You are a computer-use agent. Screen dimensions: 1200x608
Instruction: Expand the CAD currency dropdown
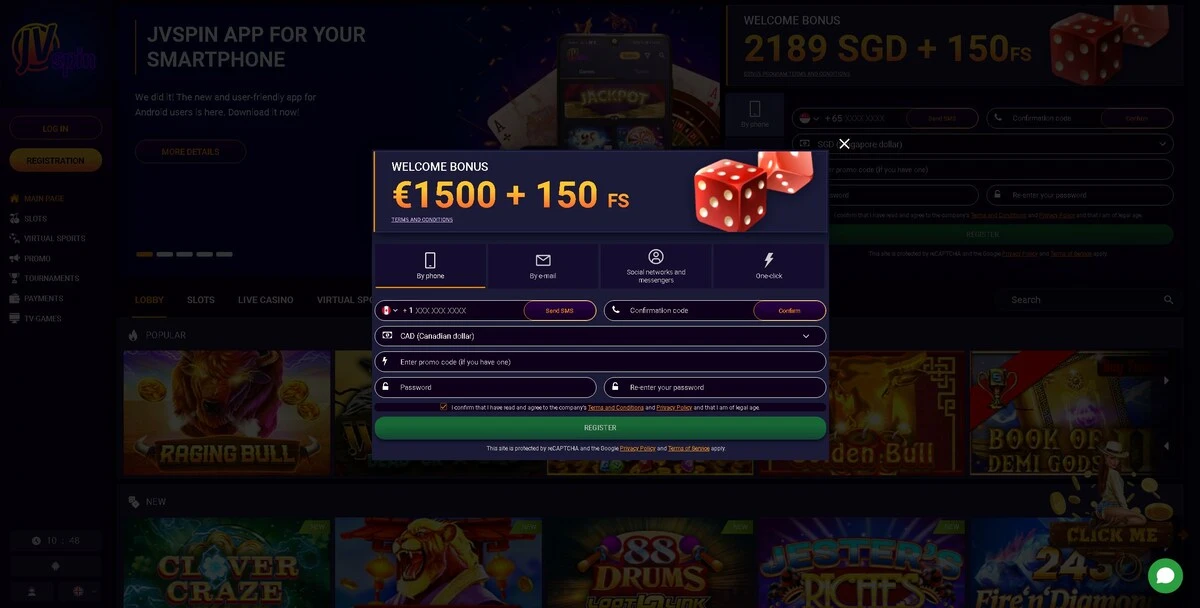(x=600, y=336)
